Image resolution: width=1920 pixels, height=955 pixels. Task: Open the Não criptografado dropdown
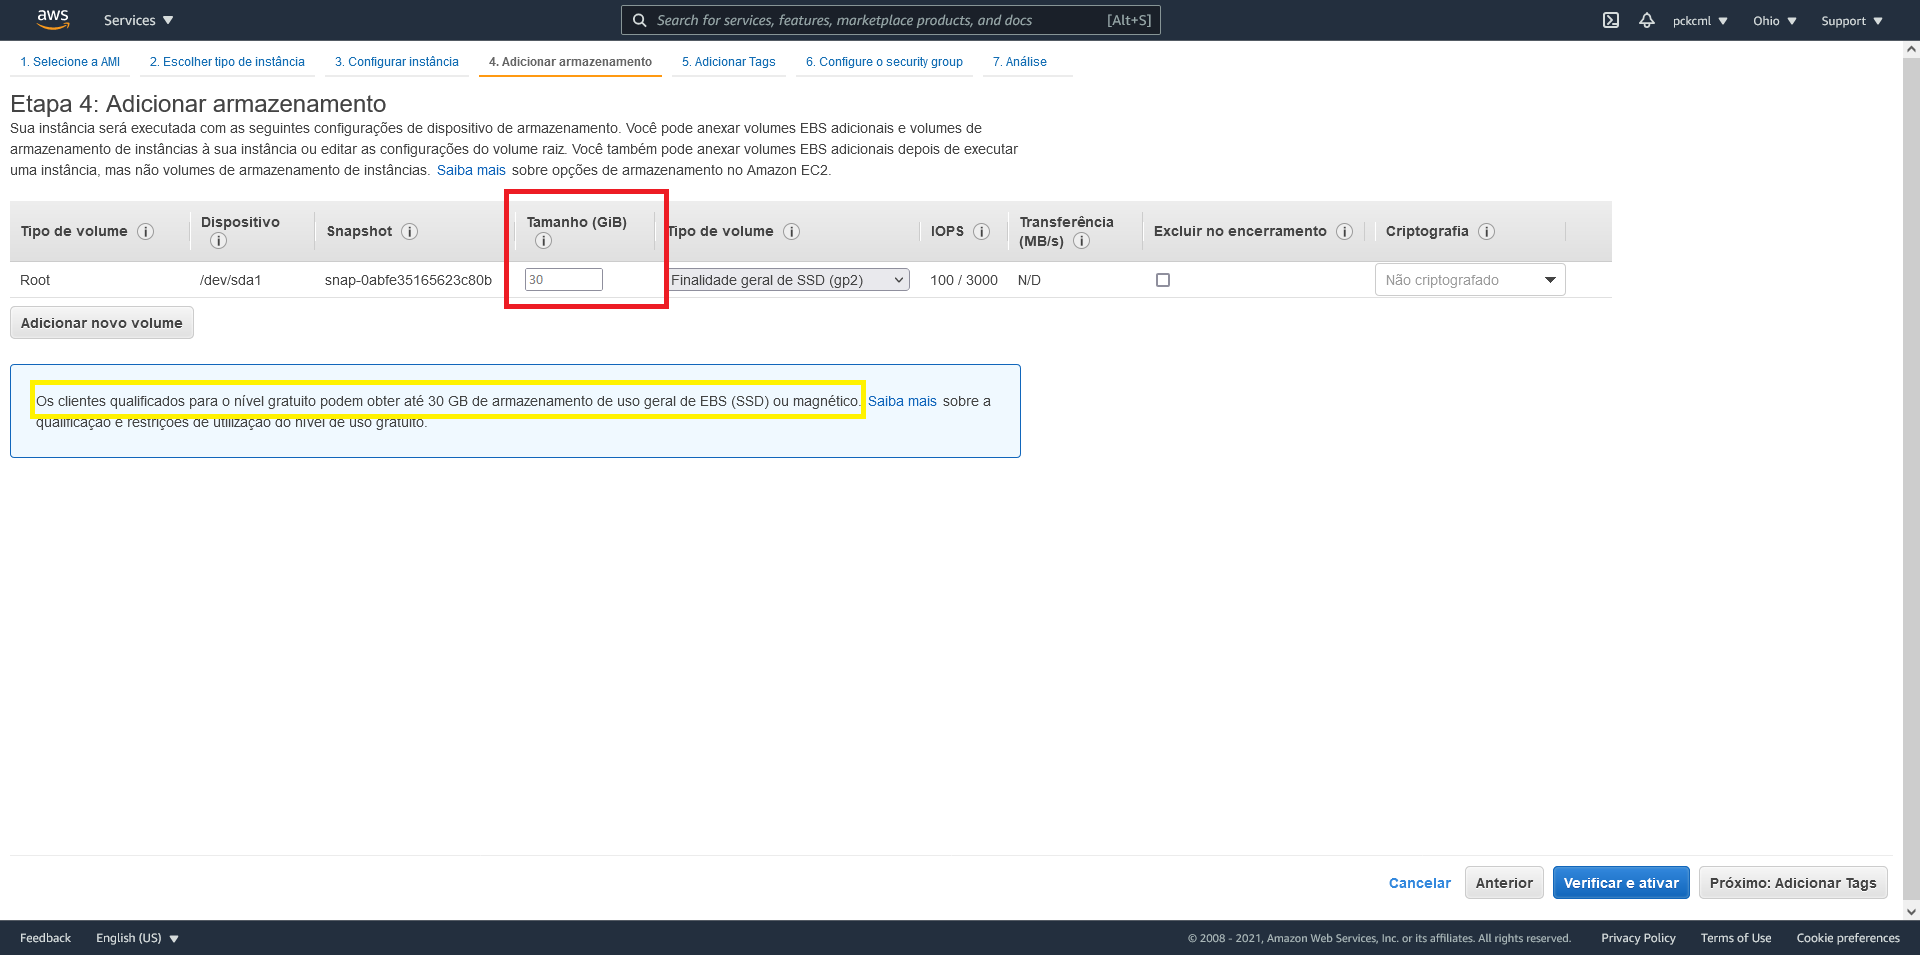tap(1469, 280)
